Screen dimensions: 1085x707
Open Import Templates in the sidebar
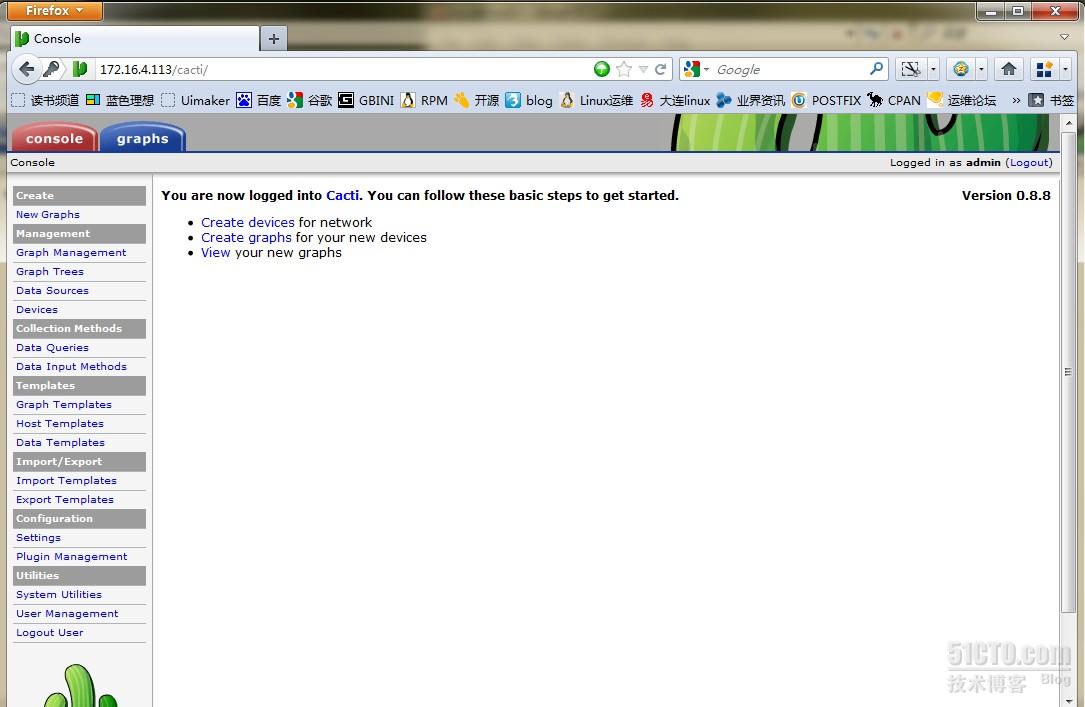click(66, 480)
